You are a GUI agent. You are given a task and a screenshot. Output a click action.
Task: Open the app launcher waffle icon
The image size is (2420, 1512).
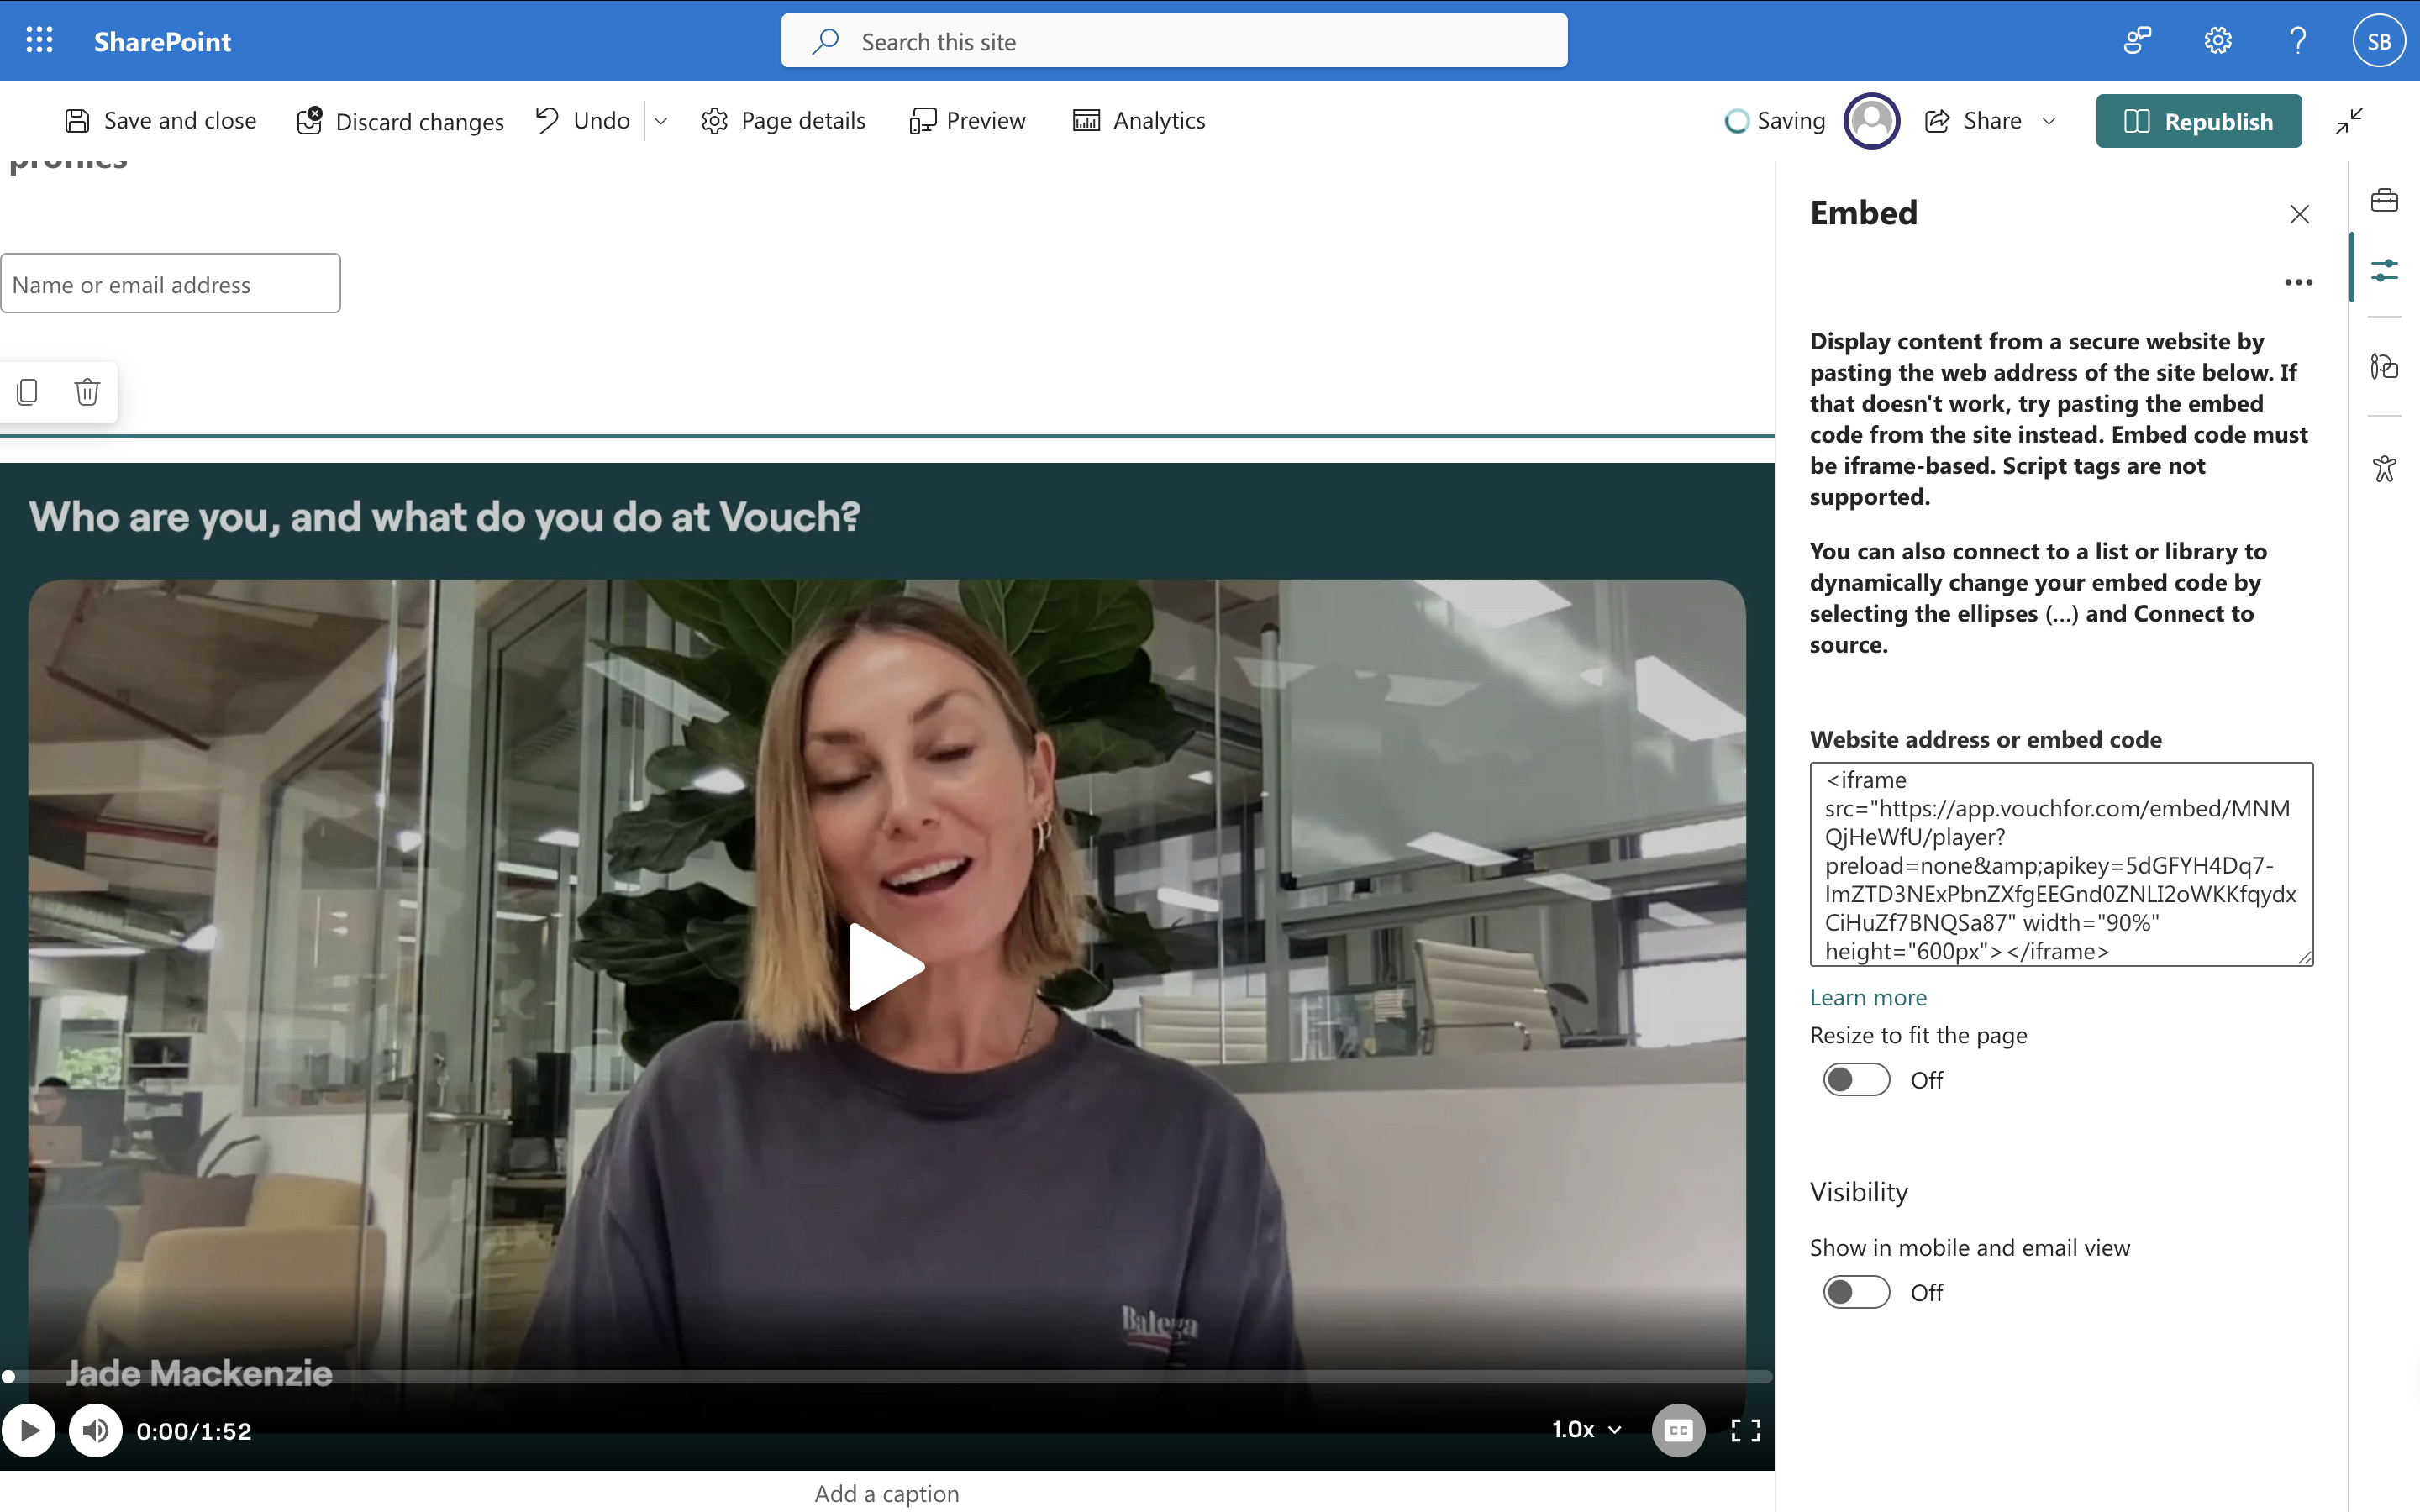(39, 41)
